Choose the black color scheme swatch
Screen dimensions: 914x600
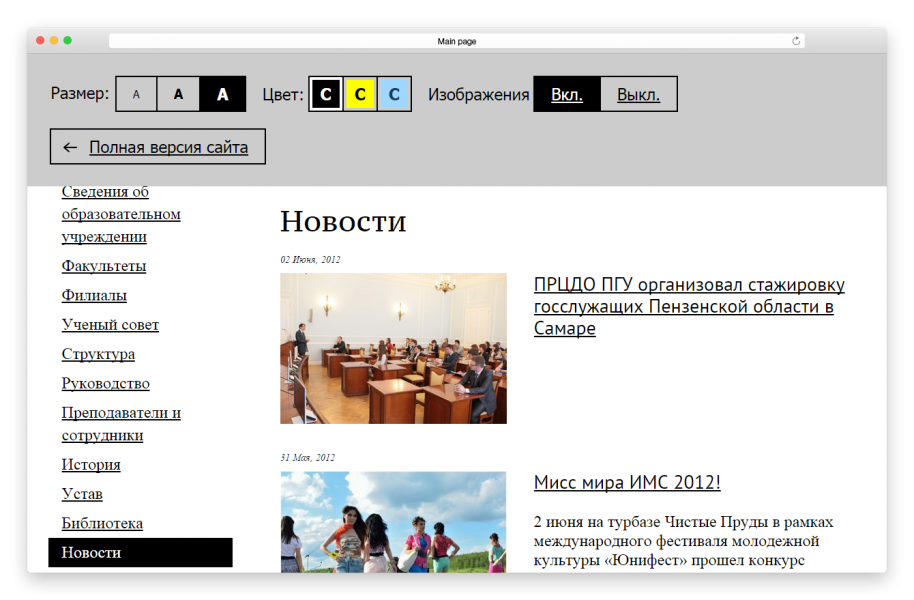click(x=326, y=94)
